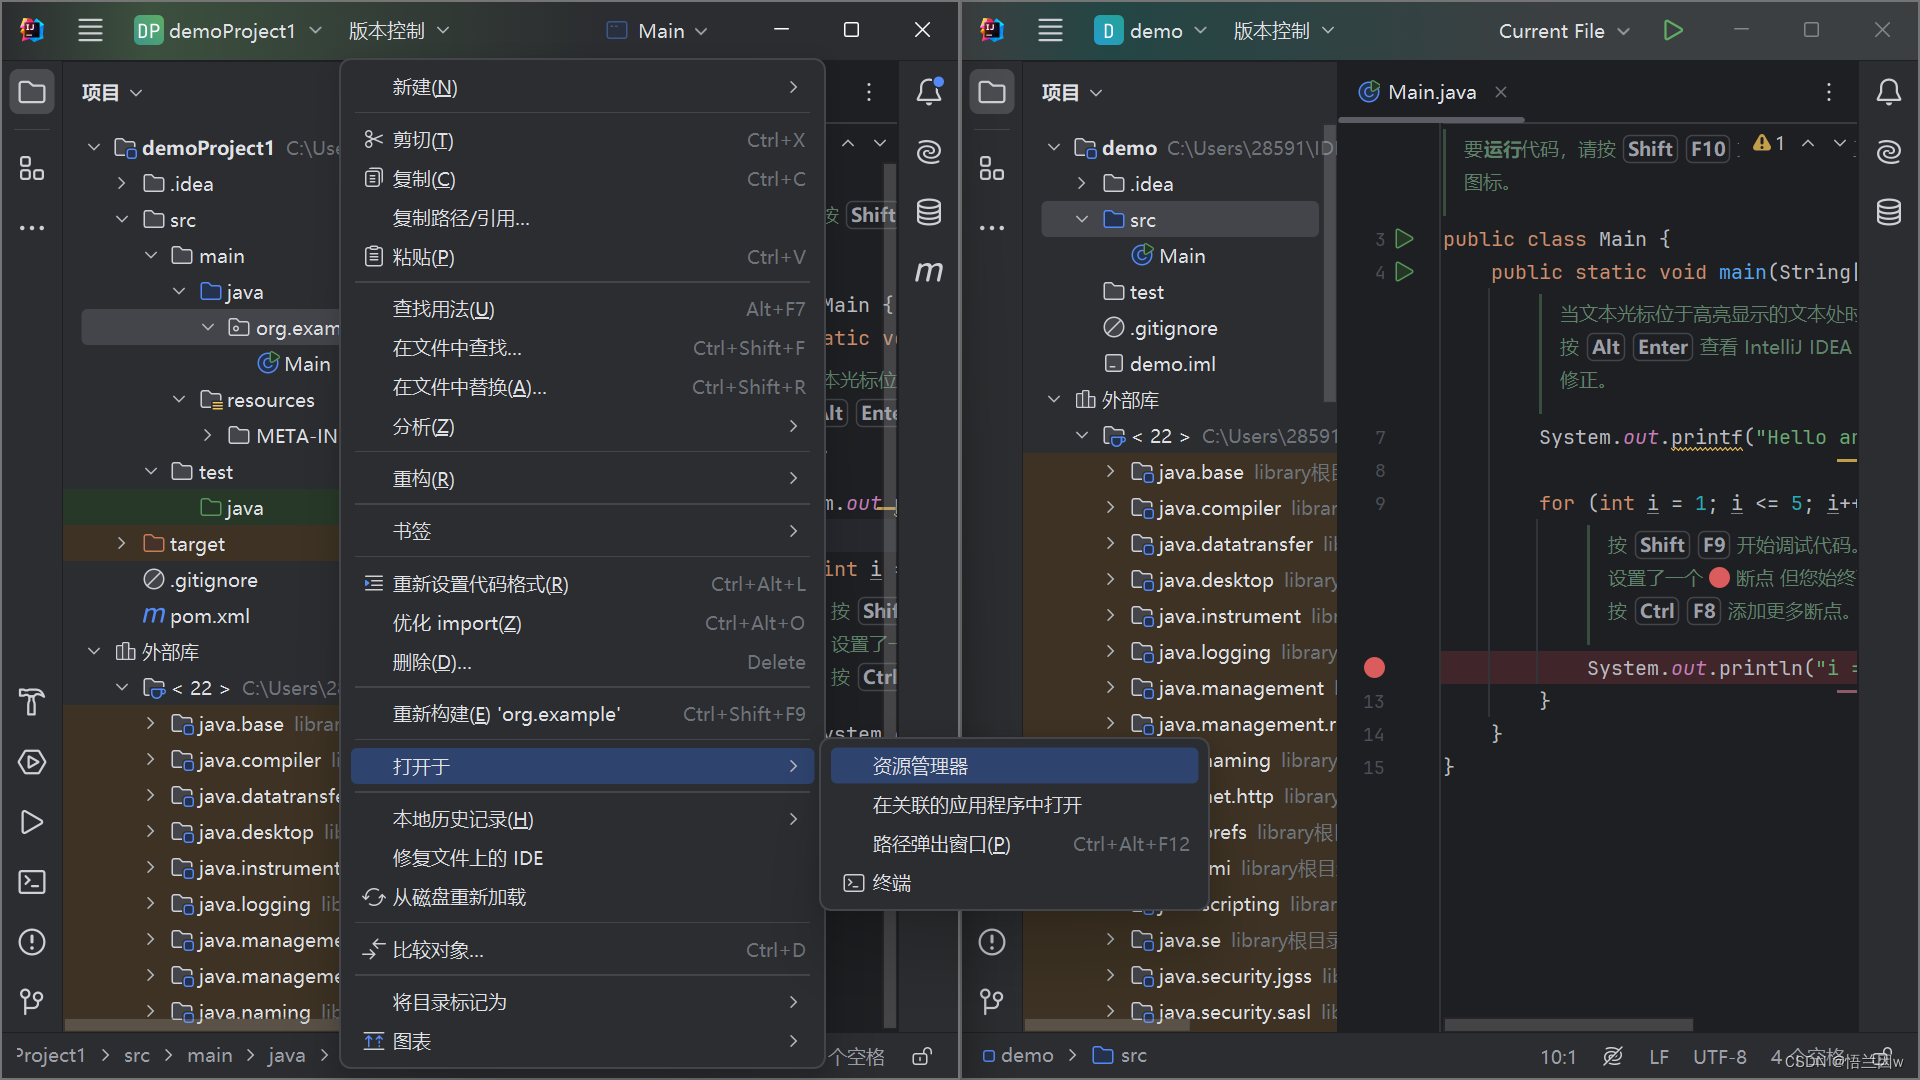This screenshot has height=1080, width=1920.
Task: Open Terminal tool window in left sidebar
Action: (x=32, y=882)
